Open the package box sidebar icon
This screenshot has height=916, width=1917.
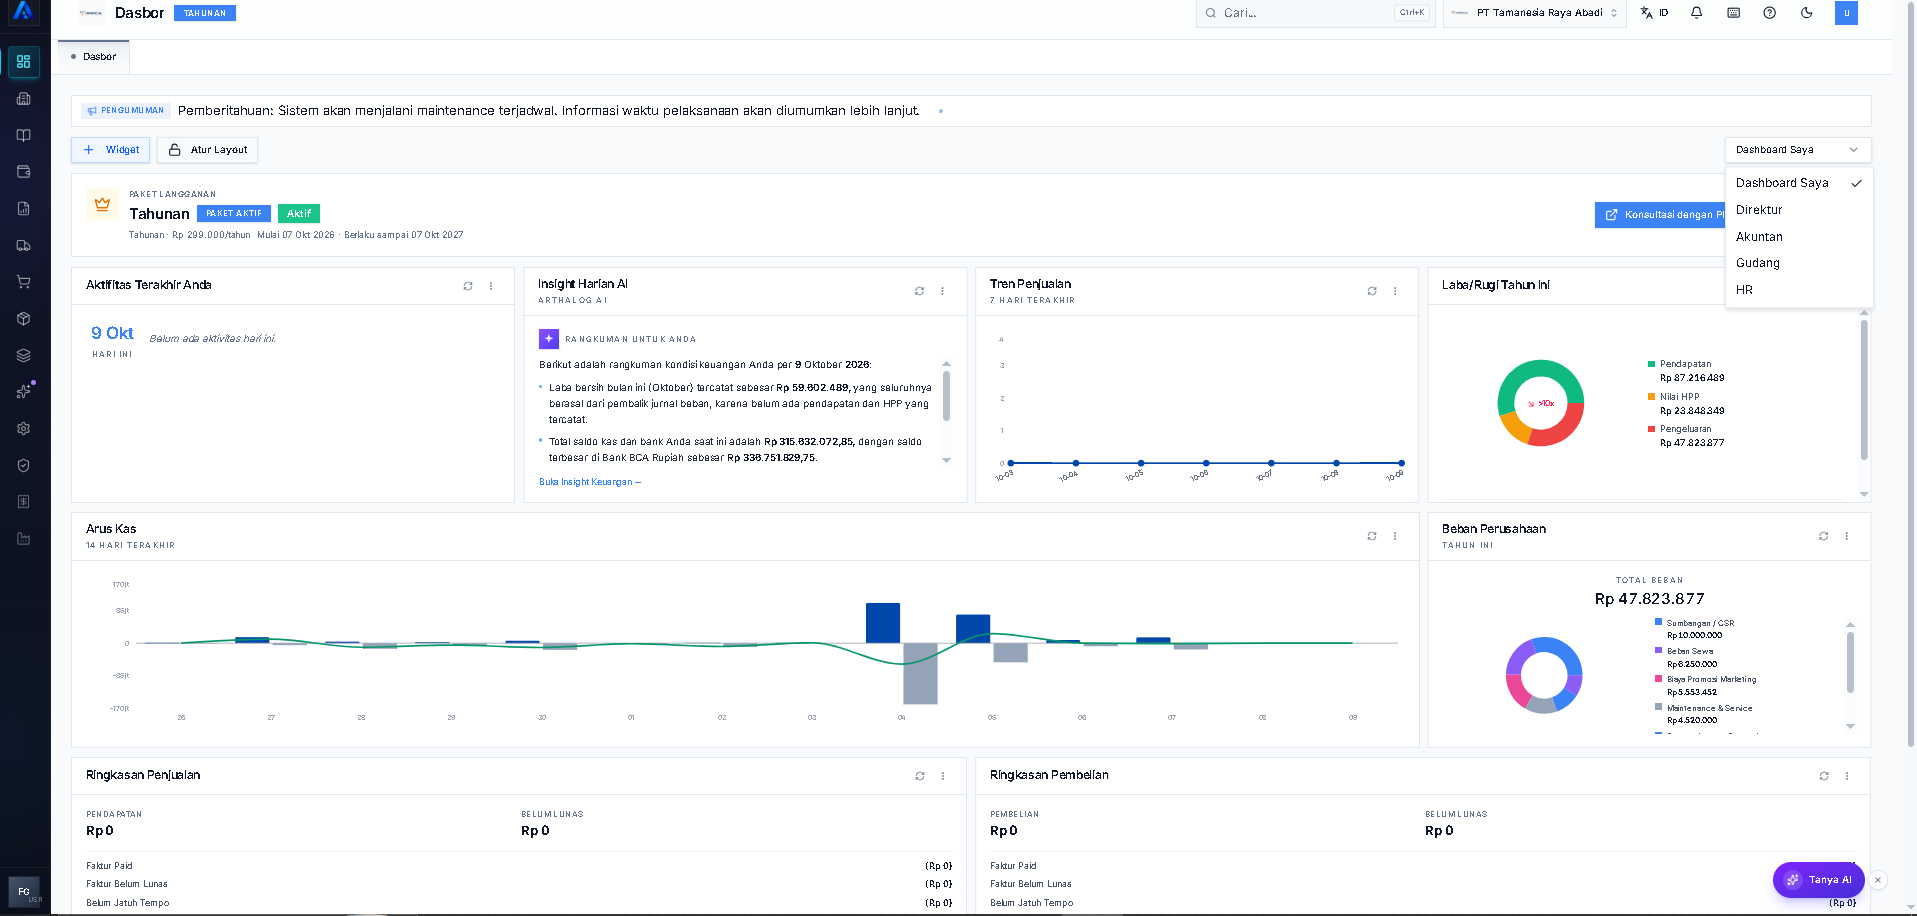point(24,319)
